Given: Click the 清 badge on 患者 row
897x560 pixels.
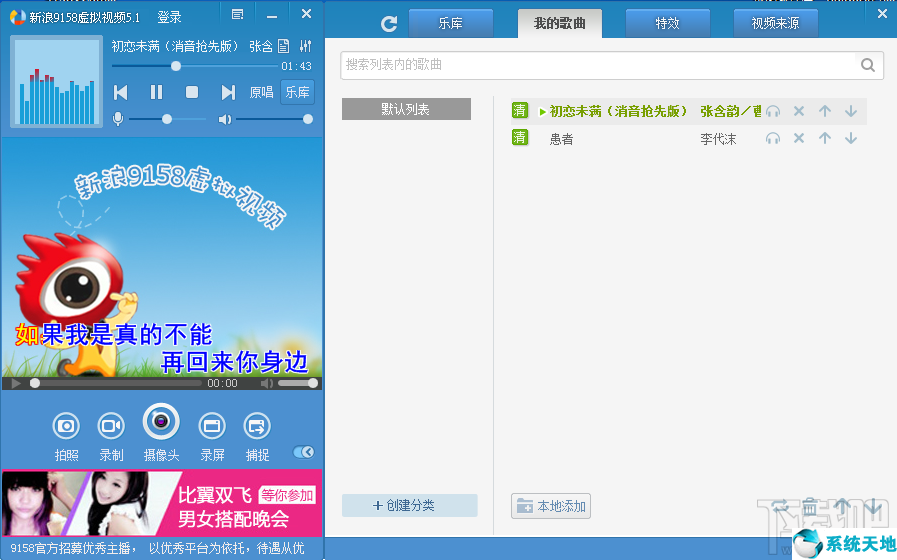Looking at the screenshot, I should [x=519, y=137].
